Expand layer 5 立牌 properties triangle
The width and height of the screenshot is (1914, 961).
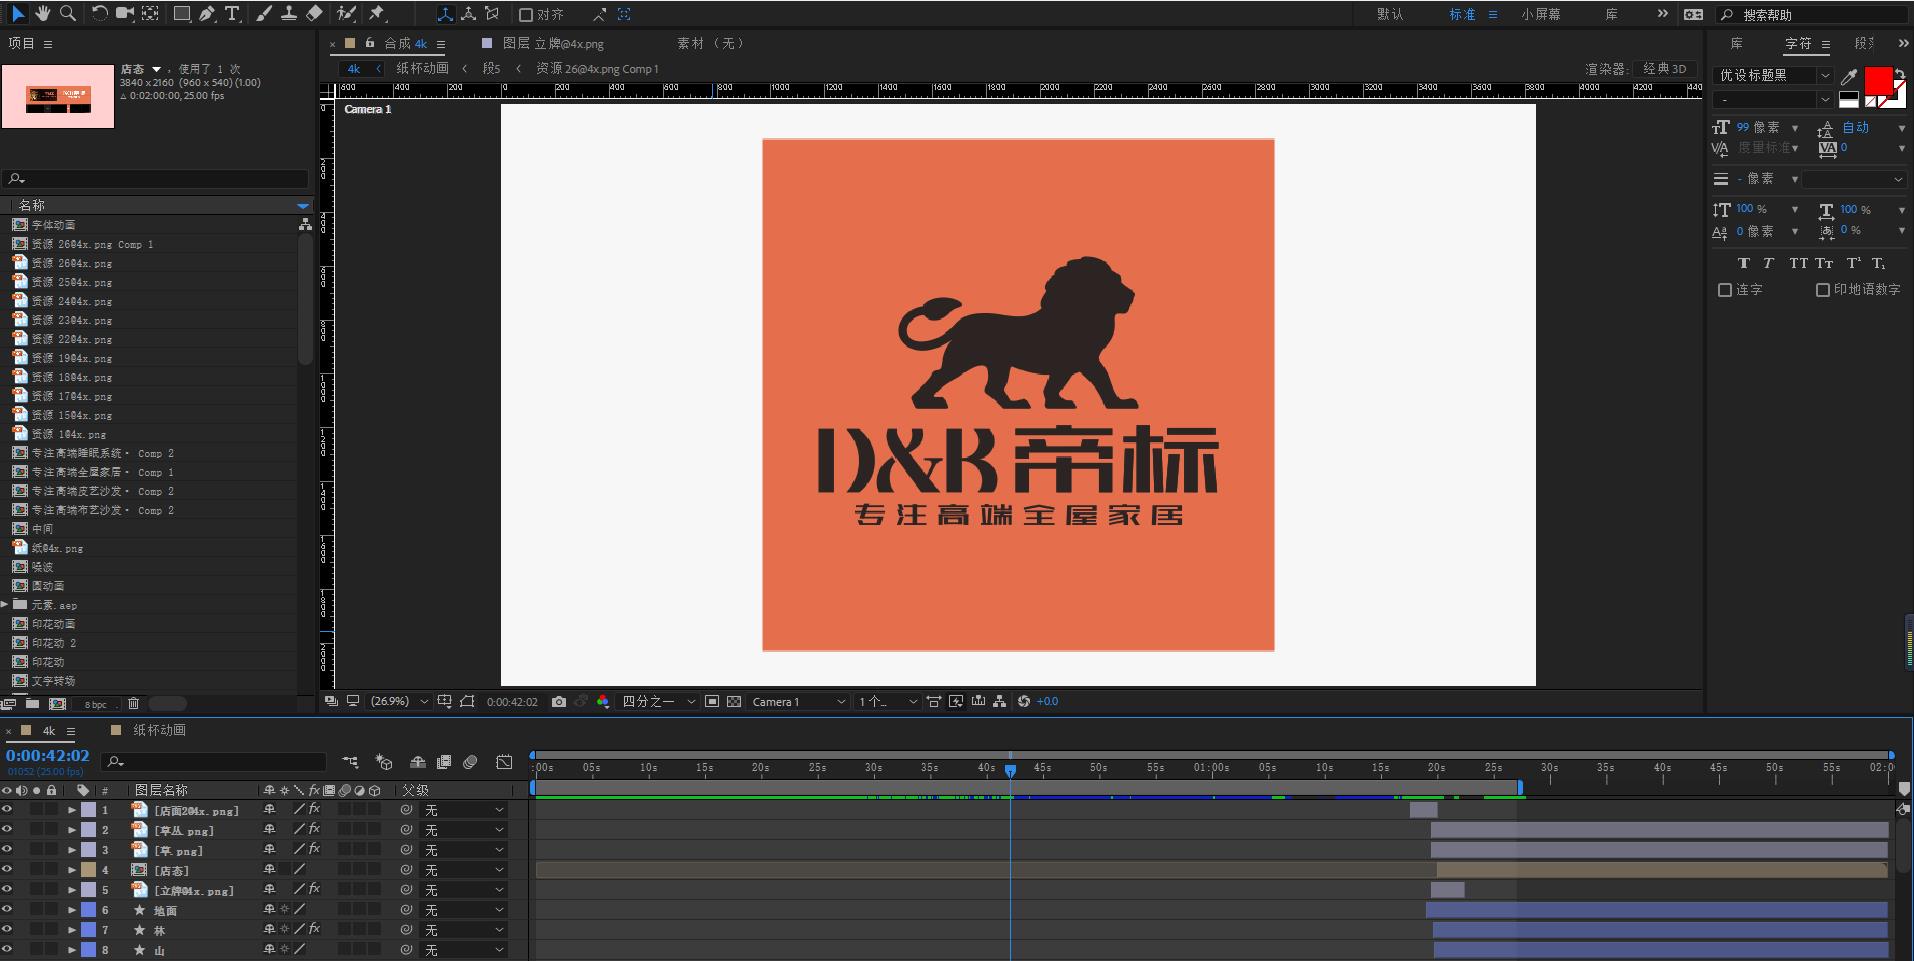[72, 890]
